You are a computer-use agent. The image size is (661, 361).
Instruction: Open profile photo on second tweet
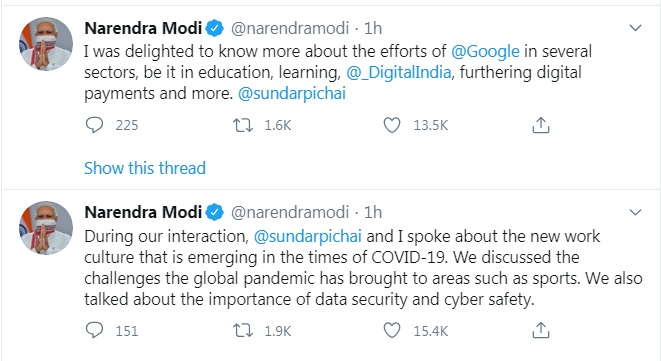[x=46, y=228]
